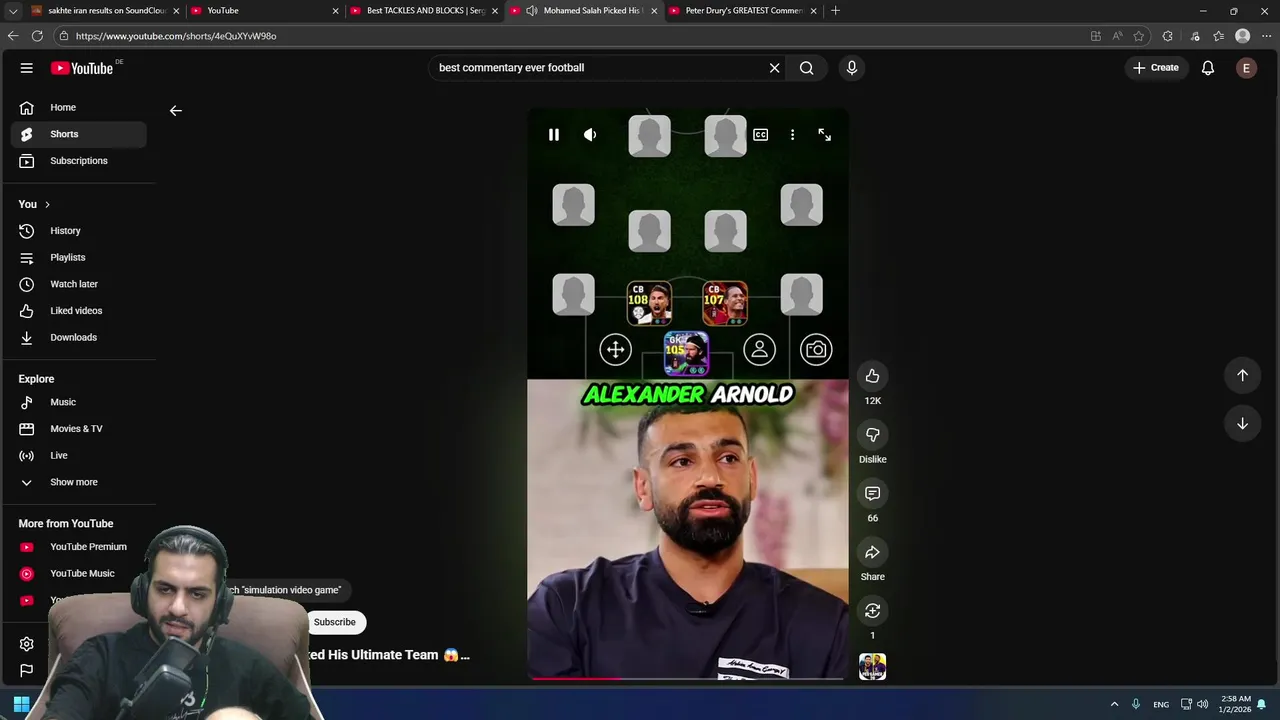Open the browser tab search dropdown
Image resolution: width=1280 pixels, height=720 pixels.
point(12,11)
